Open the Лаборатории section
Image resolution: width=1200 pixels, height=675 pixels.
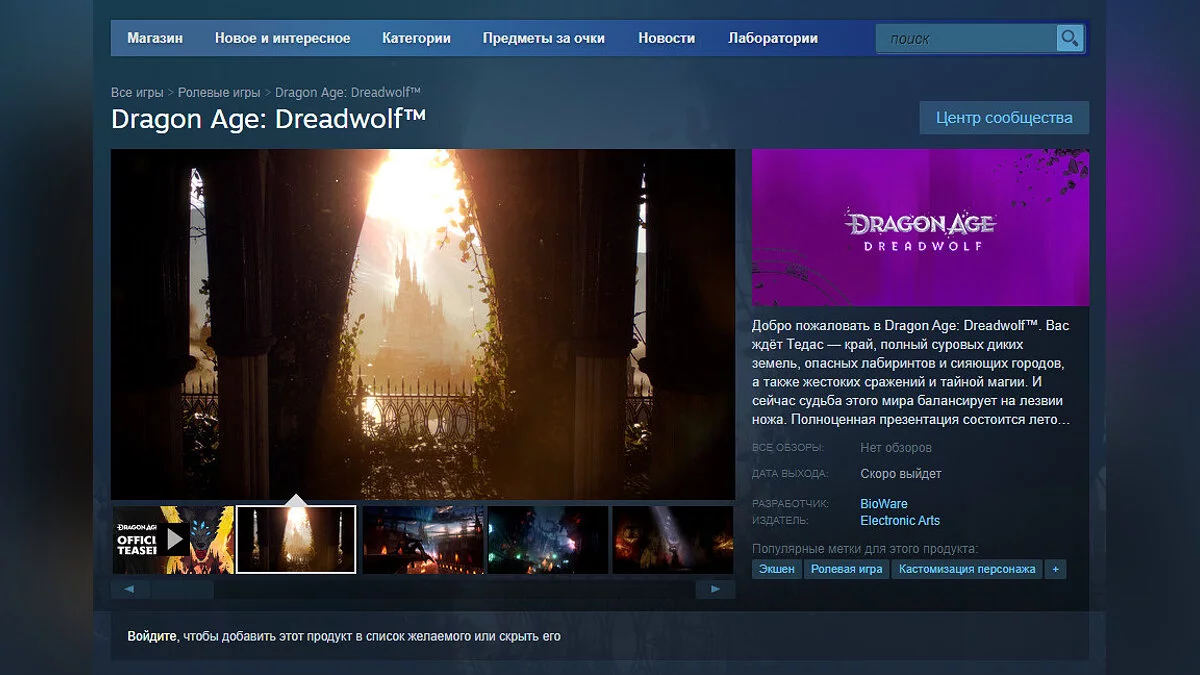tap(773, 38)
